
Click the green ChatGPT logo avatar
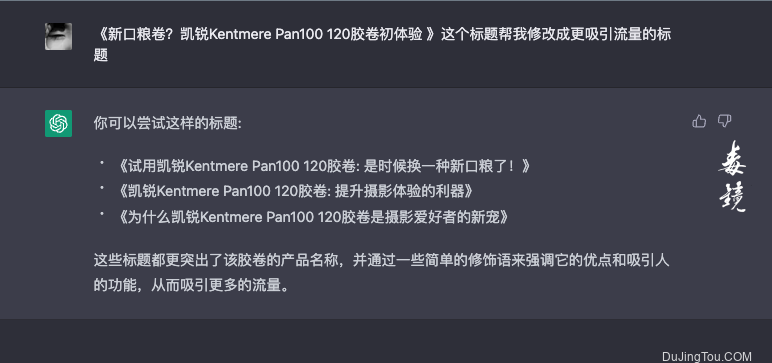[x=59, y=123]
